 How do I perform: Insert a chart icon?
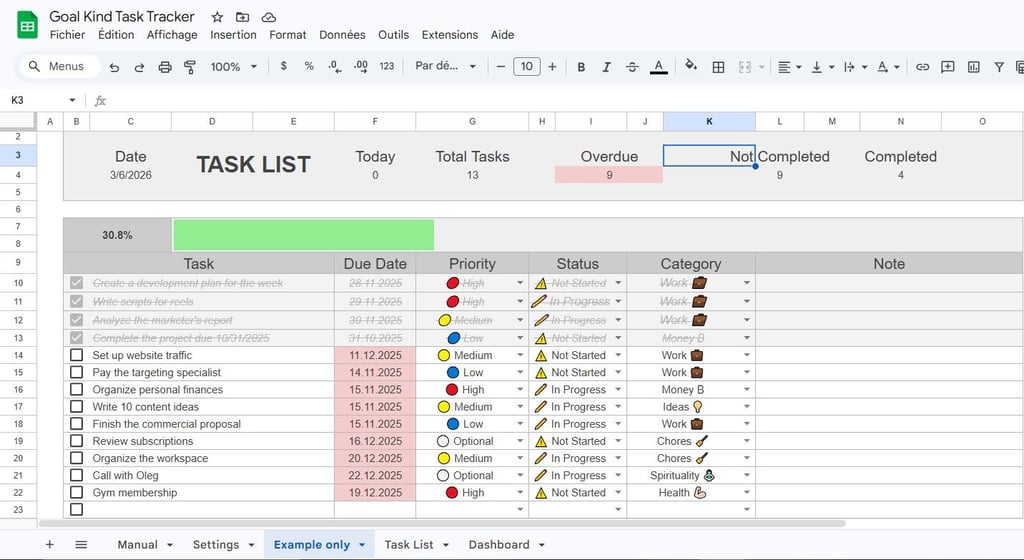[974, 67]
